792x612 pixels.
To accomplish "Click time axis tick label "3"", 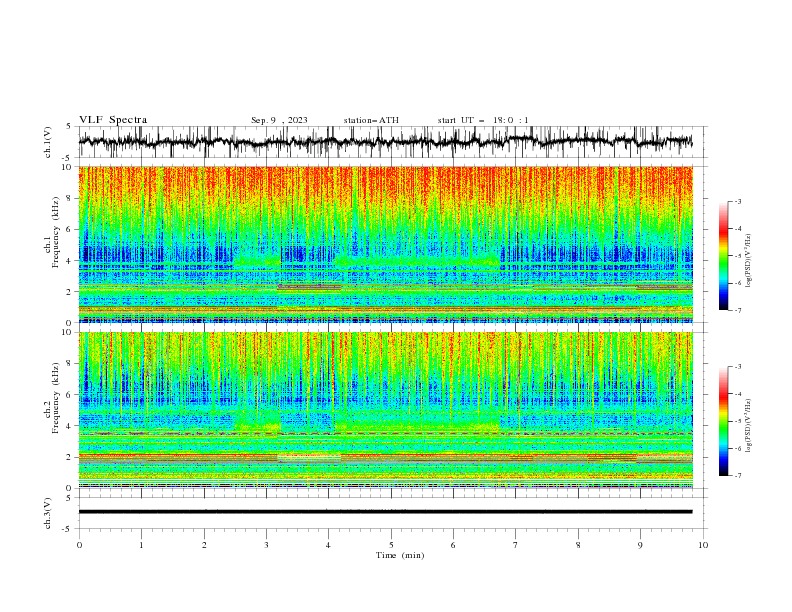I will [266, 545].
